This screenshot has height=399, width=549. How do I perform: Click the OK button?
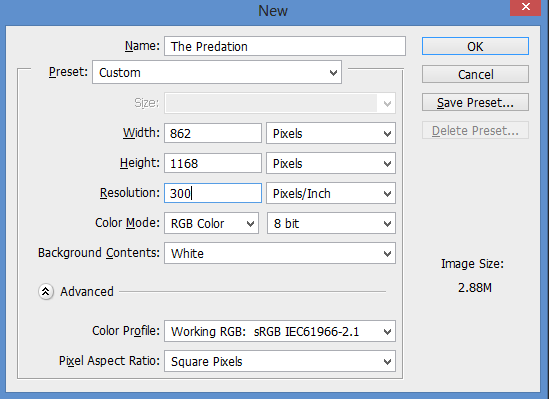click(x=475, y=46)
